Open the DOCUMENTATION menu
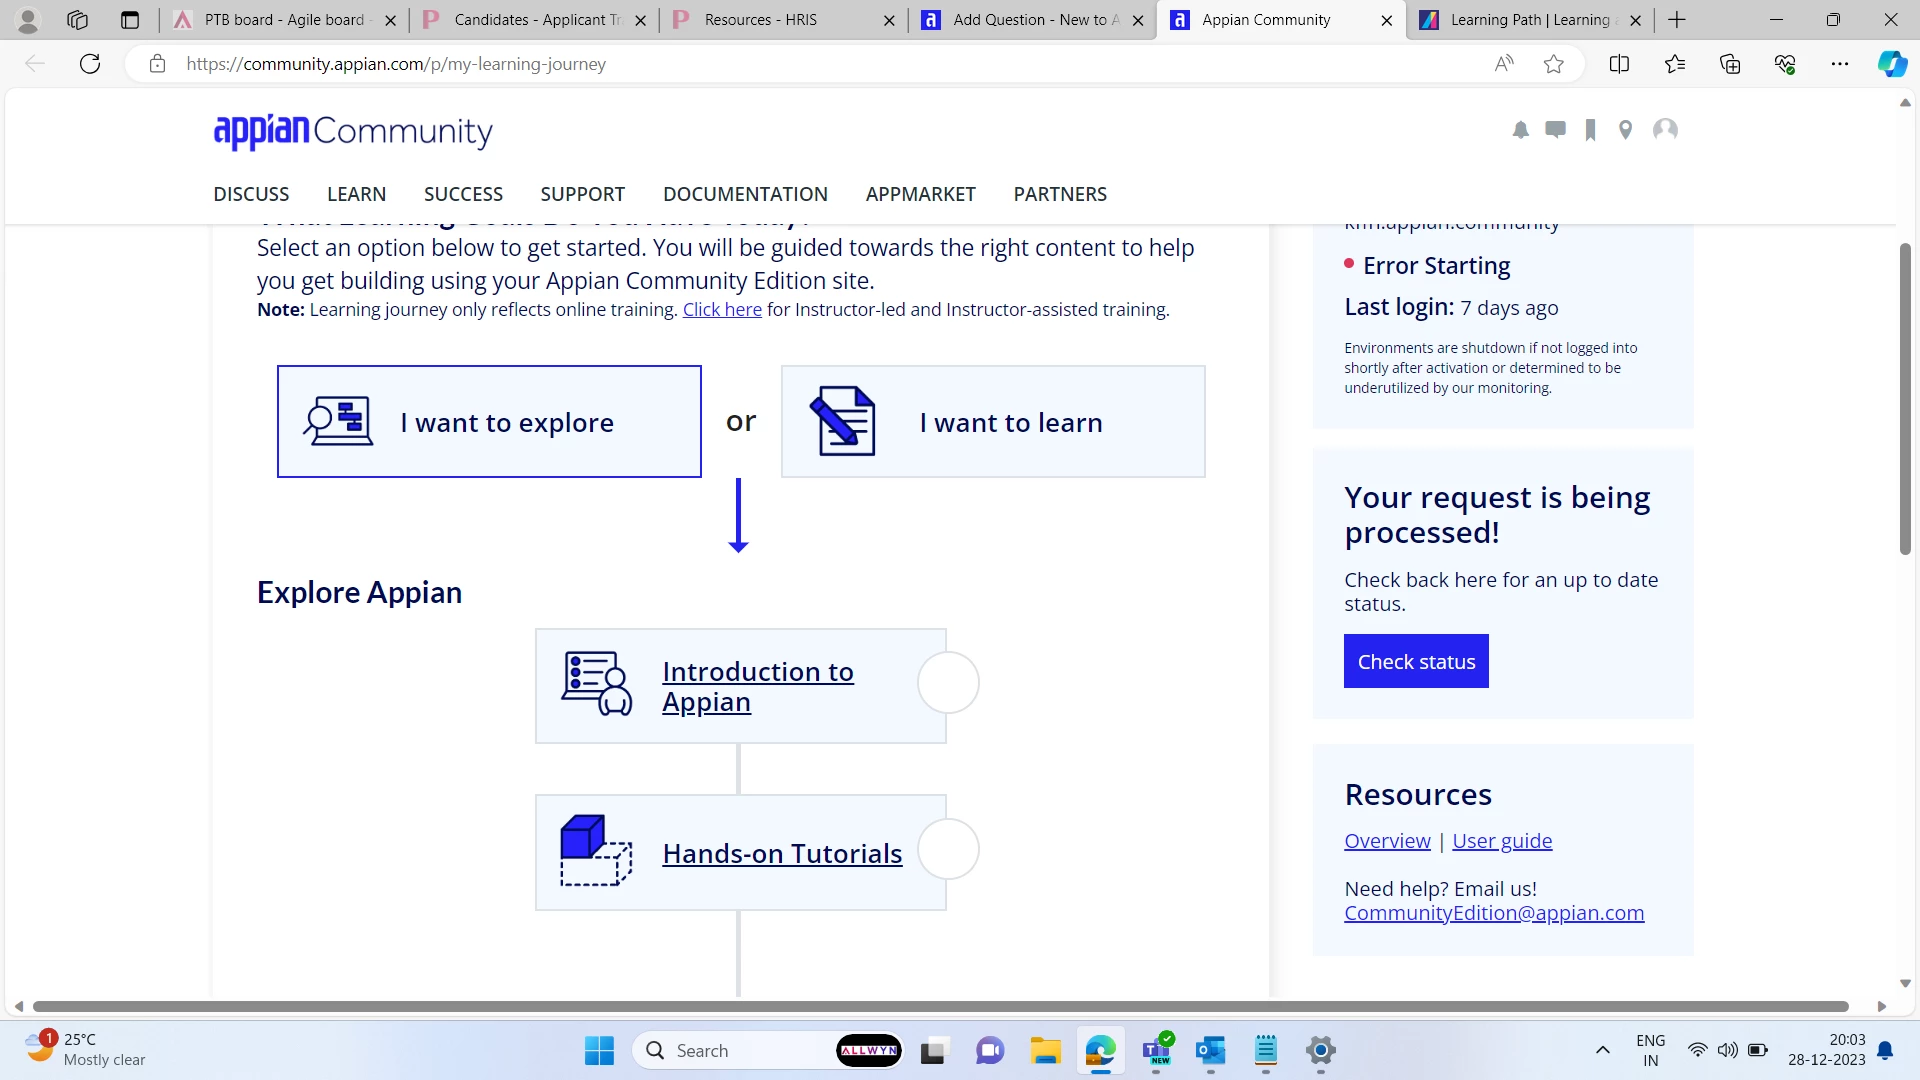 (745, 194)
